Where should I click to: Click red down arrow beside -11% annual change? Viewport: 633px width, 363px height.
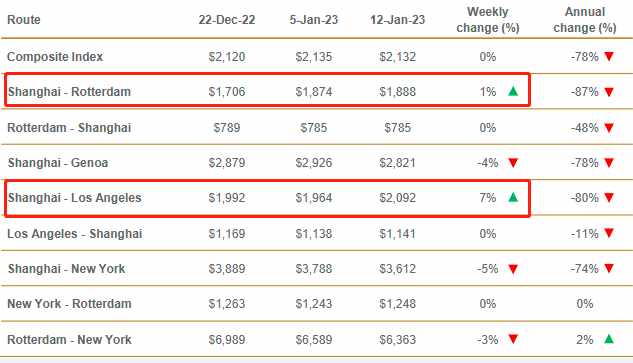pos(609,233)
